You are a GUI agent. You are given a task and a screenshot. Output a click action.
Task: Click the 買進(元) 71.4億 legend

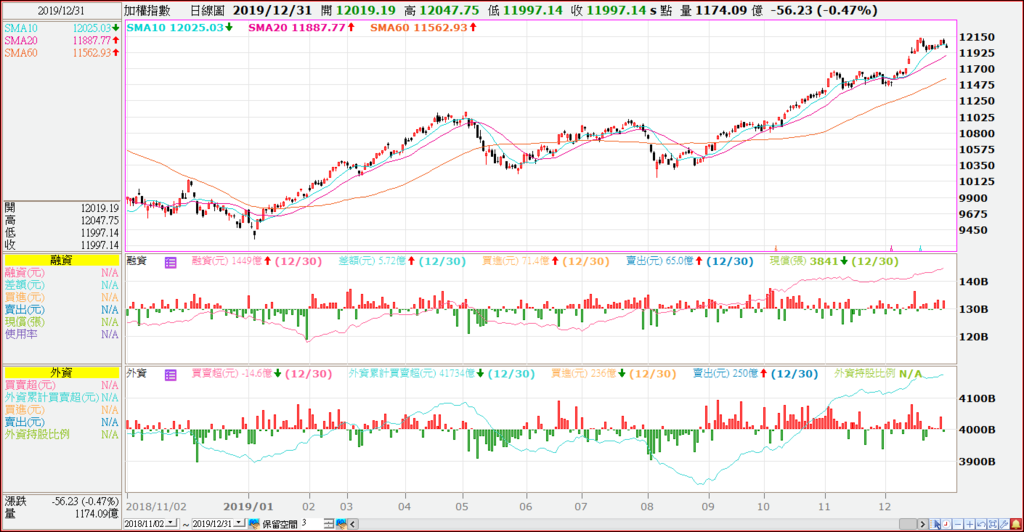[x=545, y=261]
